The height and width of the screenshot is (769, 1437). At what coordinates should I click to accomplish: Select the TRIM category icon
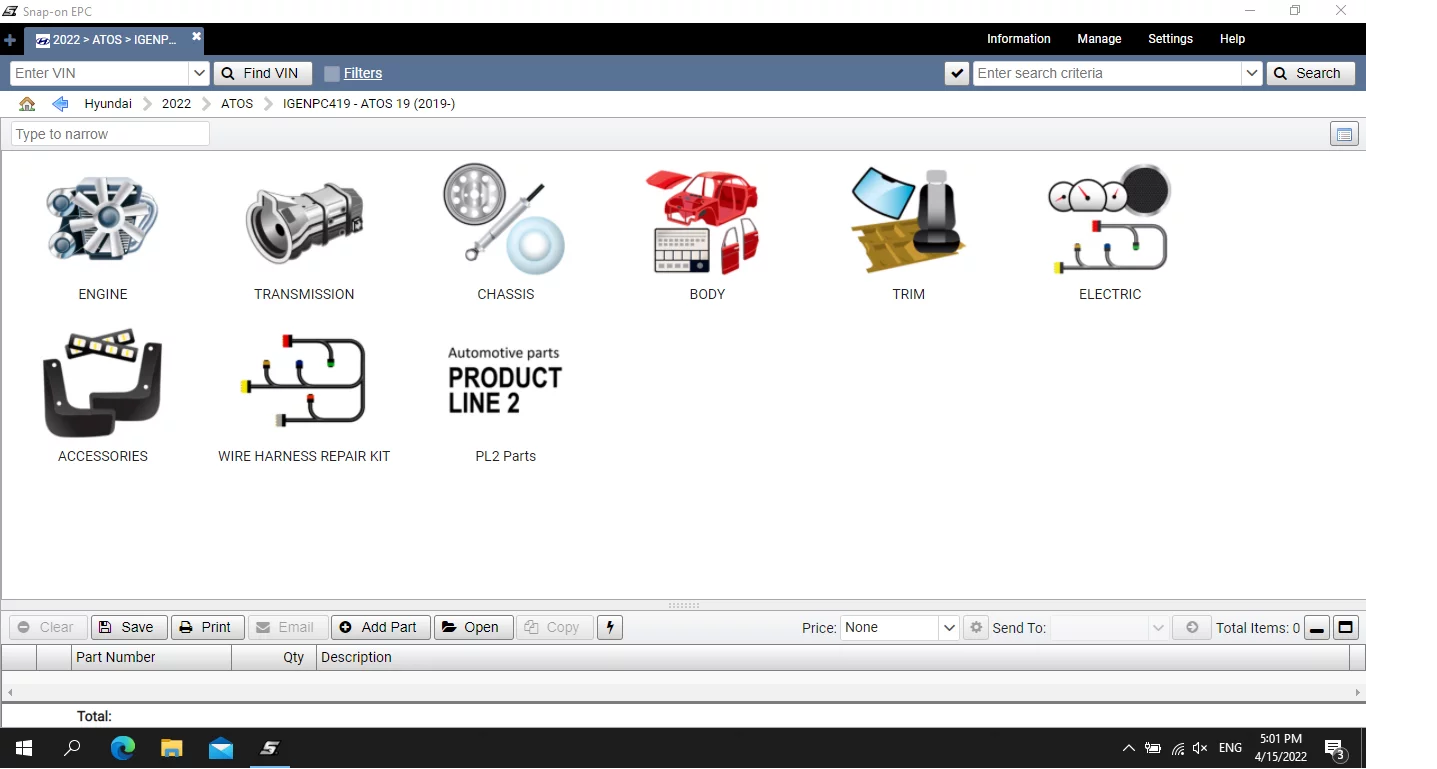point(908,221)
